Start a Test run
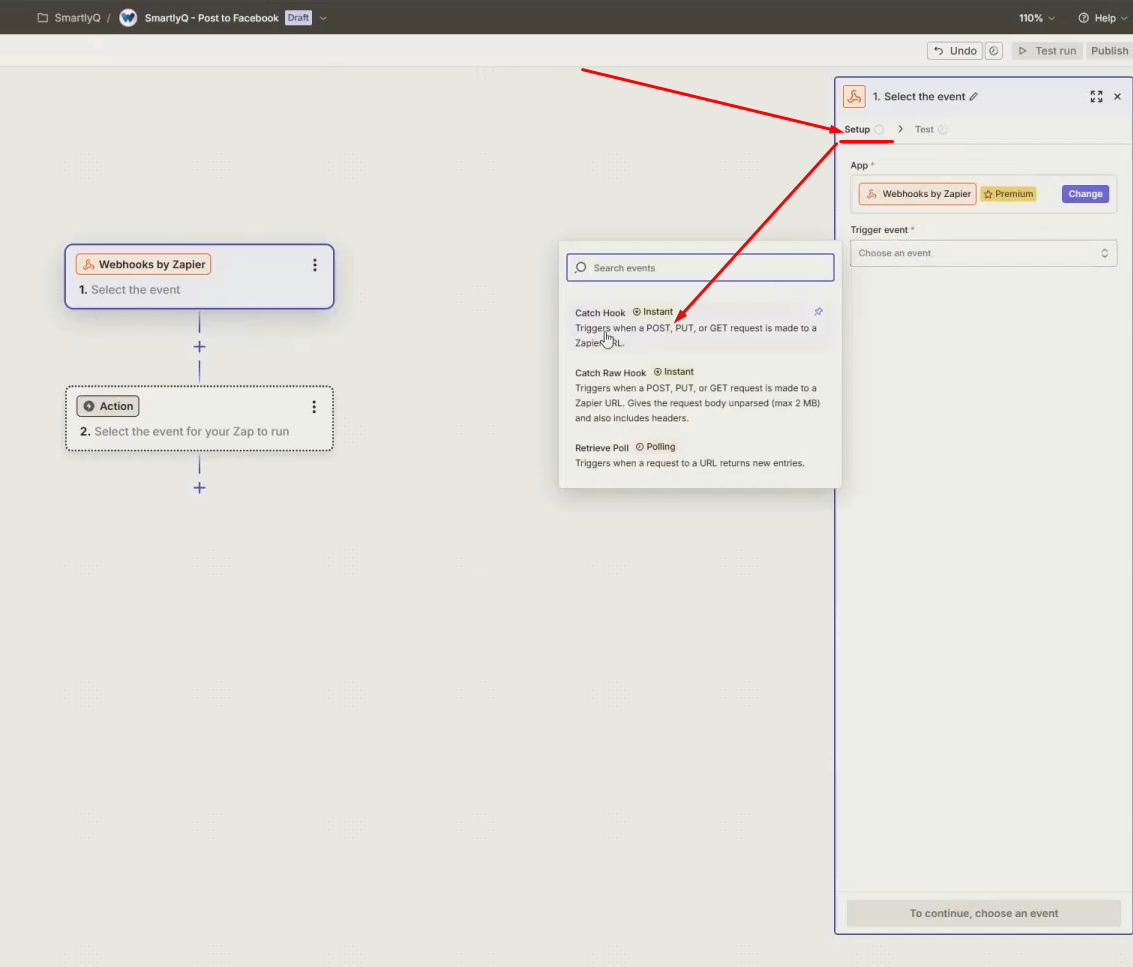This screenshot has height=967, width=1133. click(x=1047, y=51)
